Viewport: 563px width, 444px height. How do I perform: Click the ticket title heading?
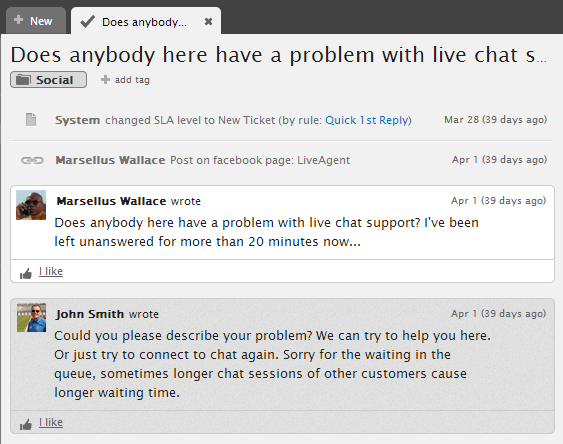[279, 56]
